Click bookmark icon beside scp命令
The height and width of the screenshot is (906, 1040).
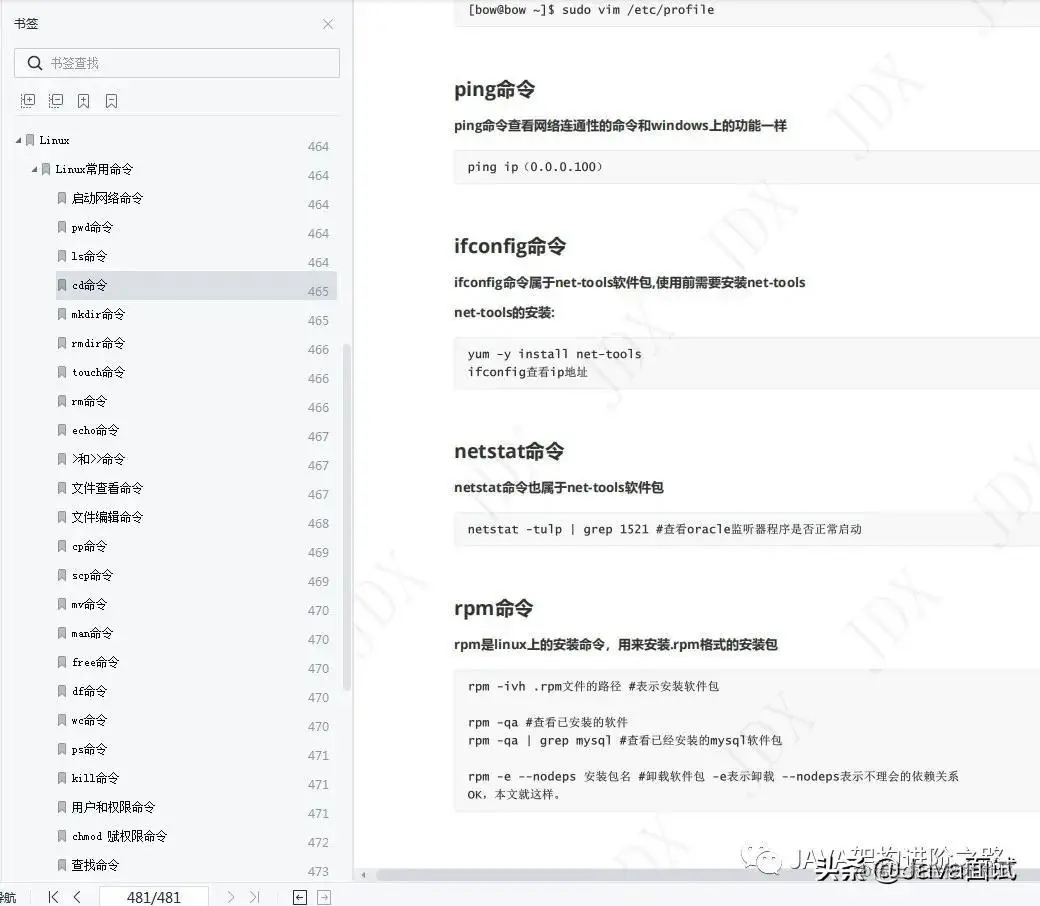(x=62, y=575)
